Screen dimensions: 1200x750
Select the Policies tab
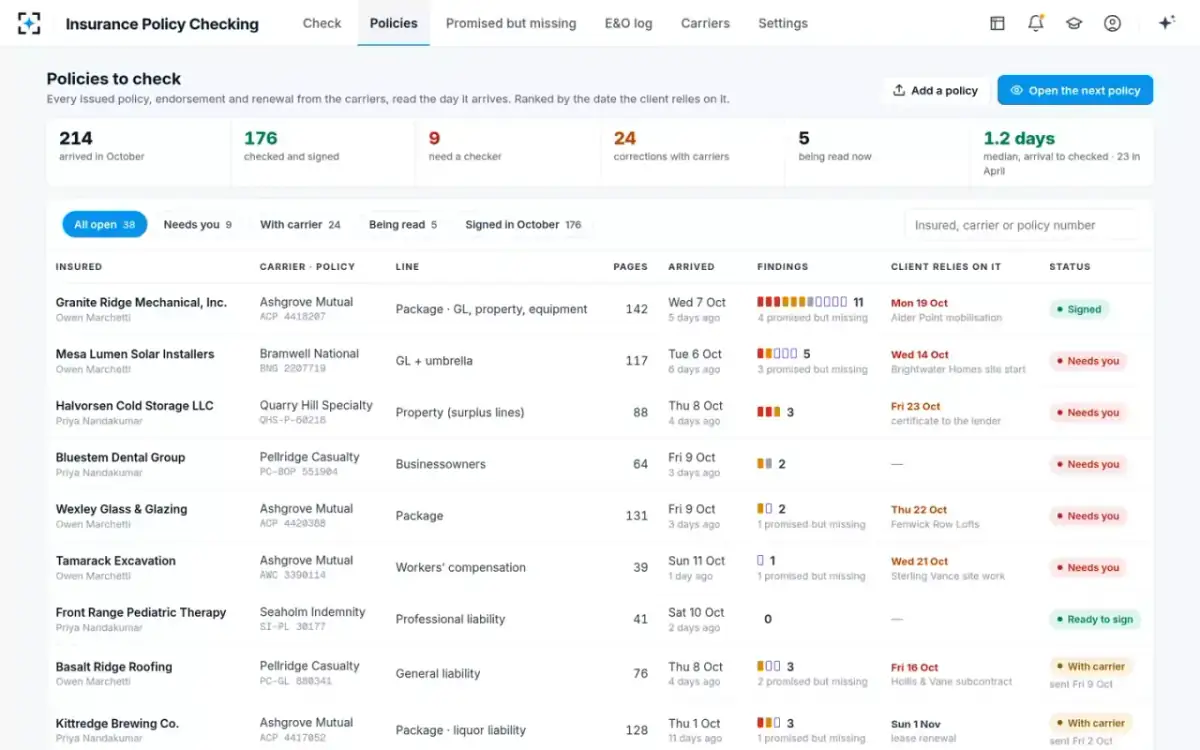[x=394, y=23]
